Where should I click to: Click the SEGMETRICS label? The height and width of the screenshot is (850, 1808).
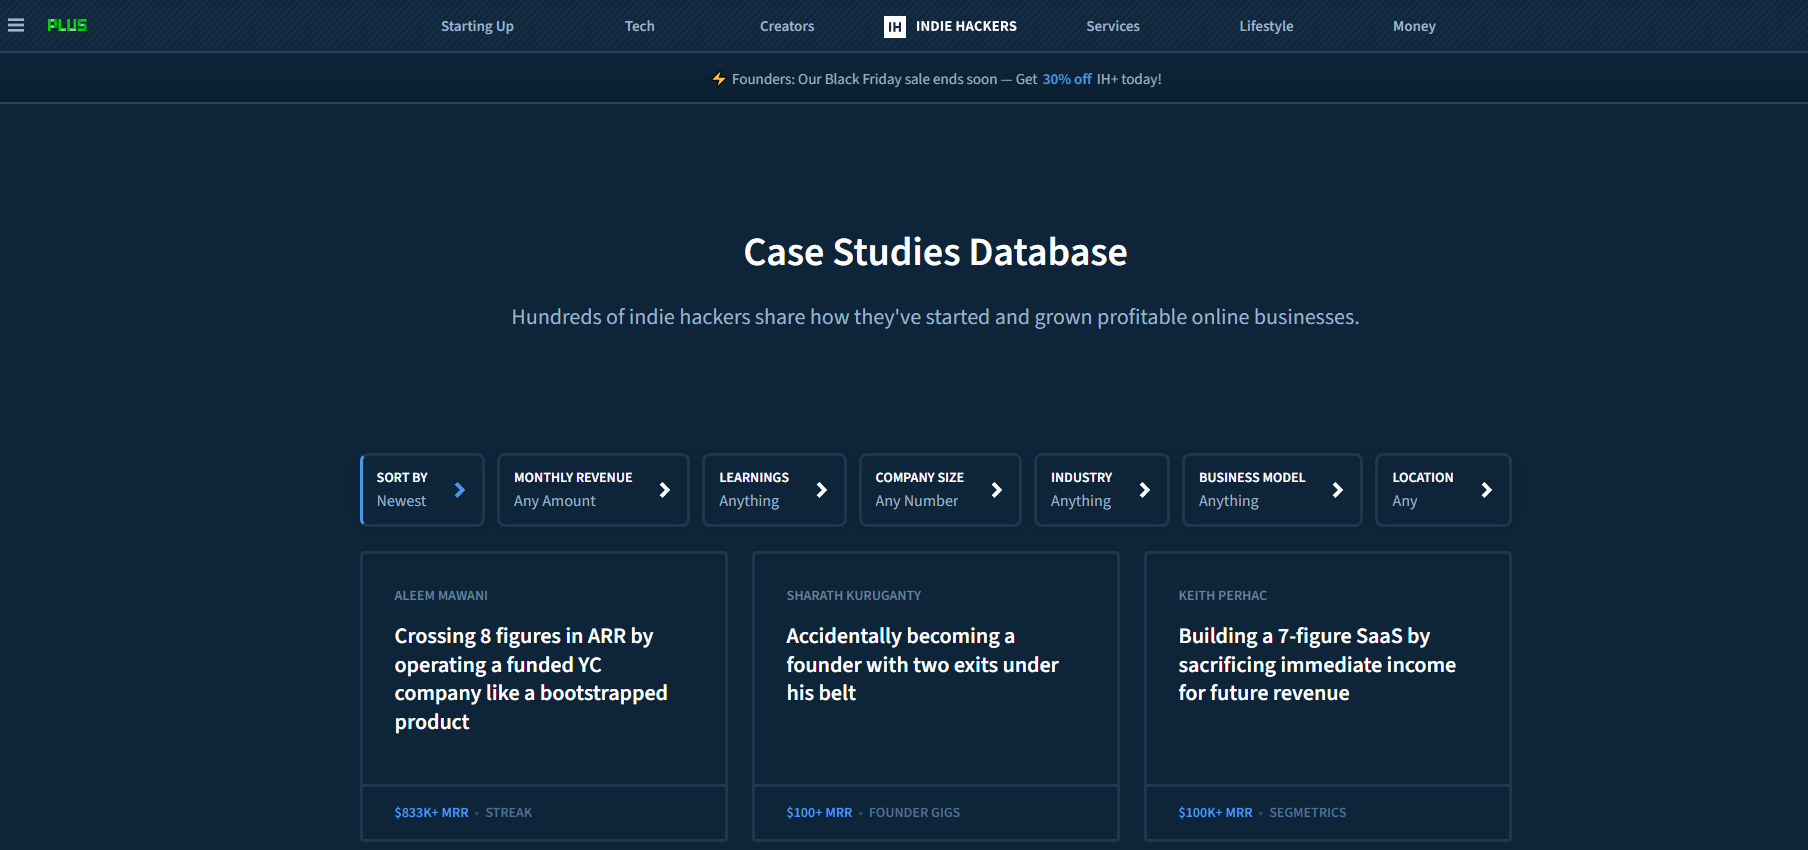[1308, 813]
